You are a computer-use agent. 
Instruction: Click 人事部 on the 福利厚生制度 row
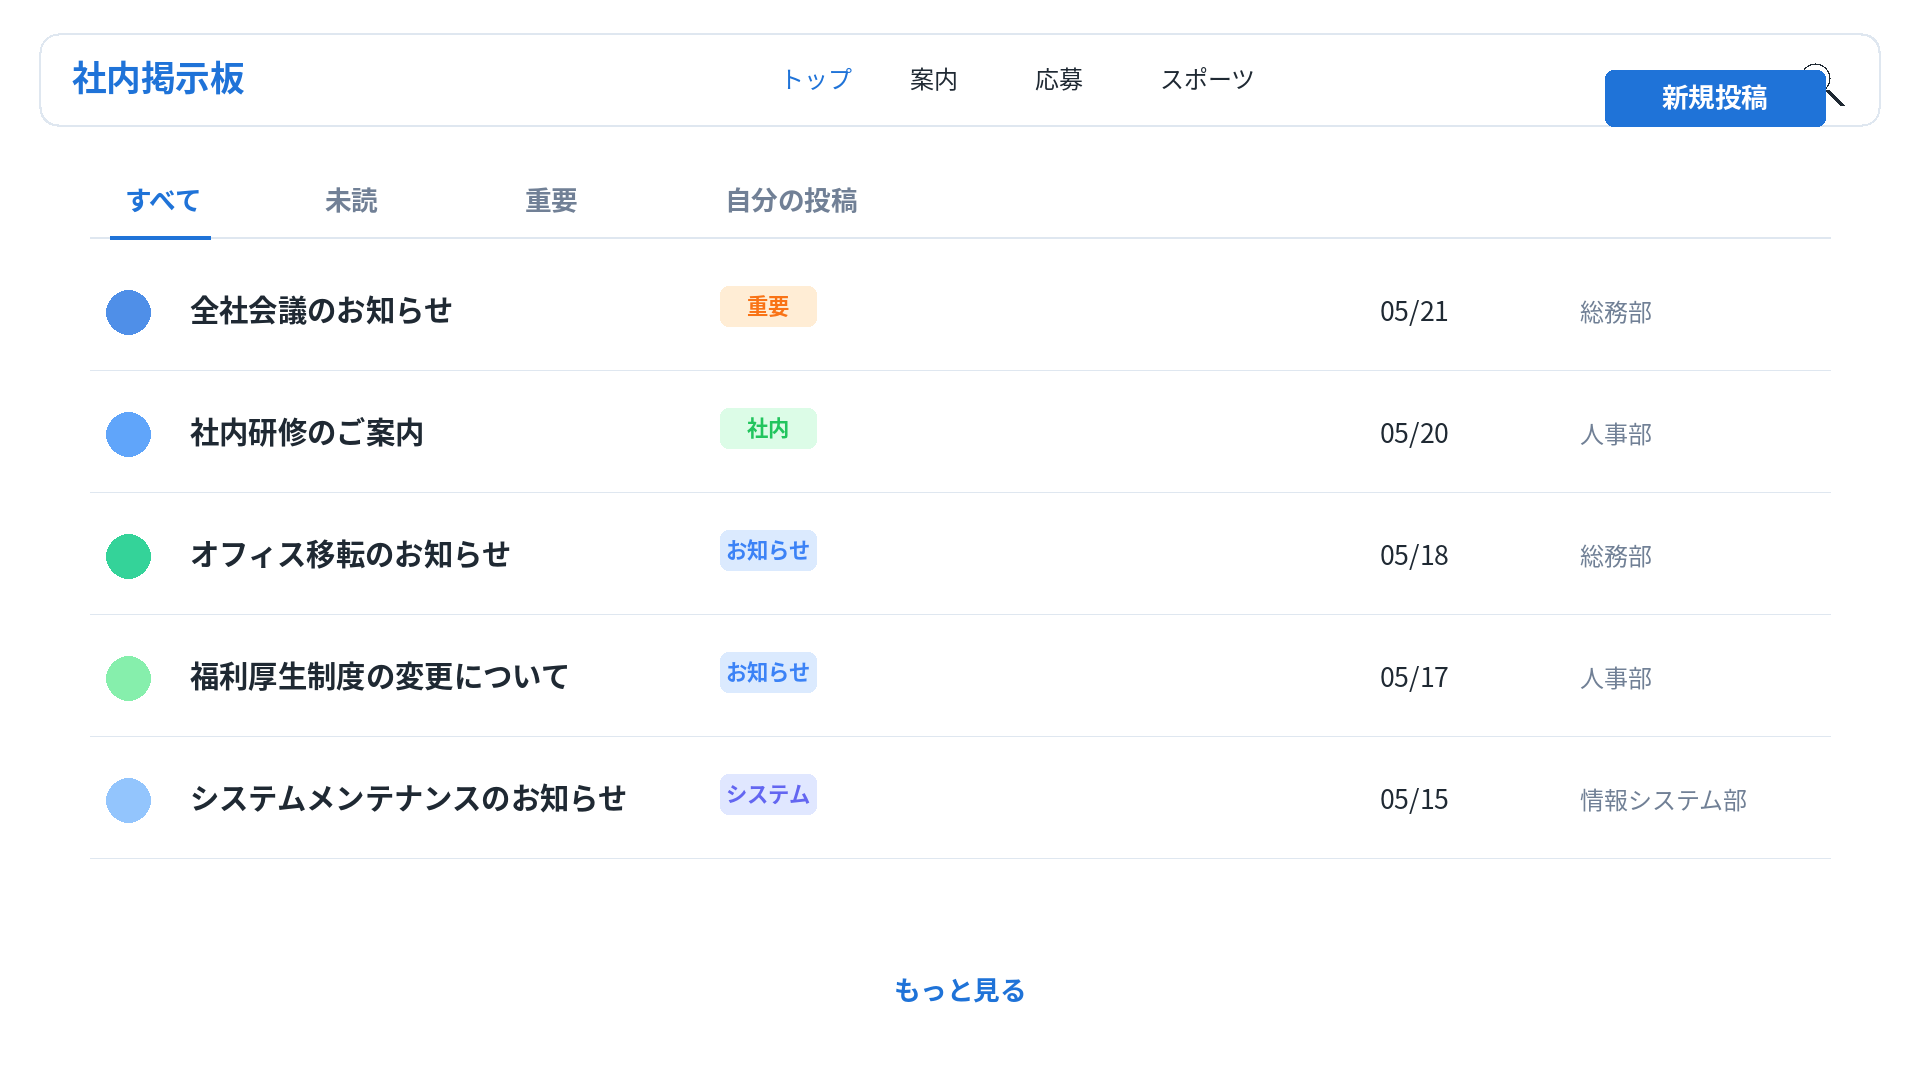coord(1616,679)
